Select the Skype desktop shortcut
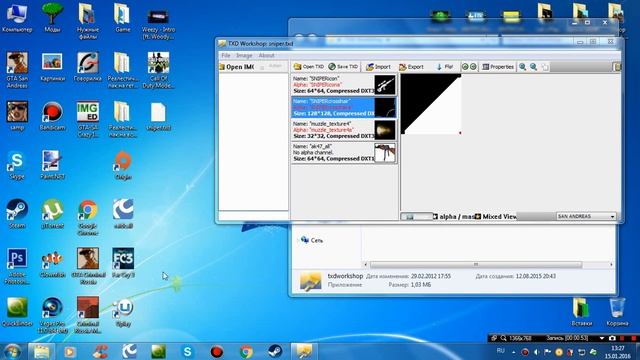Viewport: 640px width, 360px height. tap(17, 165)
